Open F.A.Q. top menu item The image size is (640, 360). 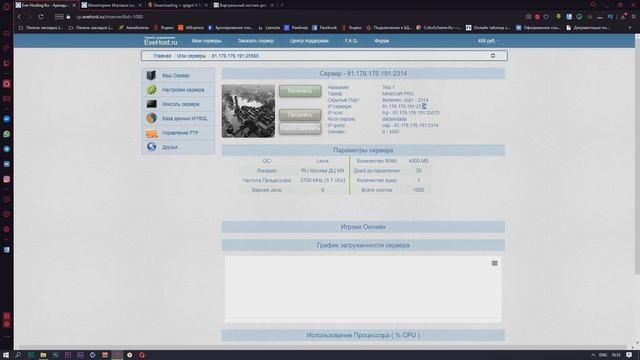351,41
